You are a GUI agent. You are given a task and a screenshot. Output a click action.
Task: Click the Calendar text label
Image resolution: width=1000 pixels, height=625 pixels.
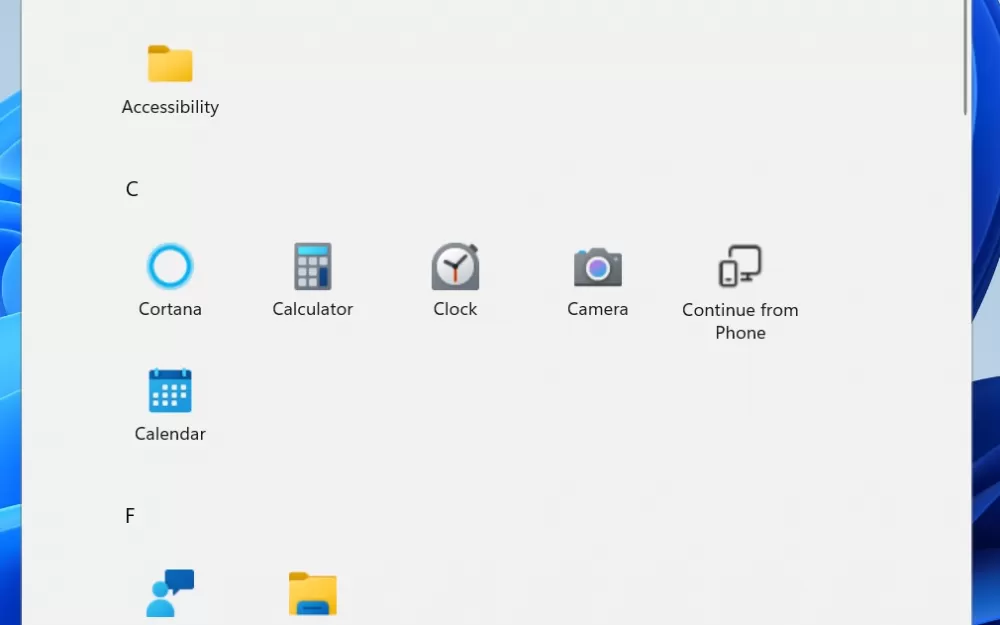click(x=170, y=434)
